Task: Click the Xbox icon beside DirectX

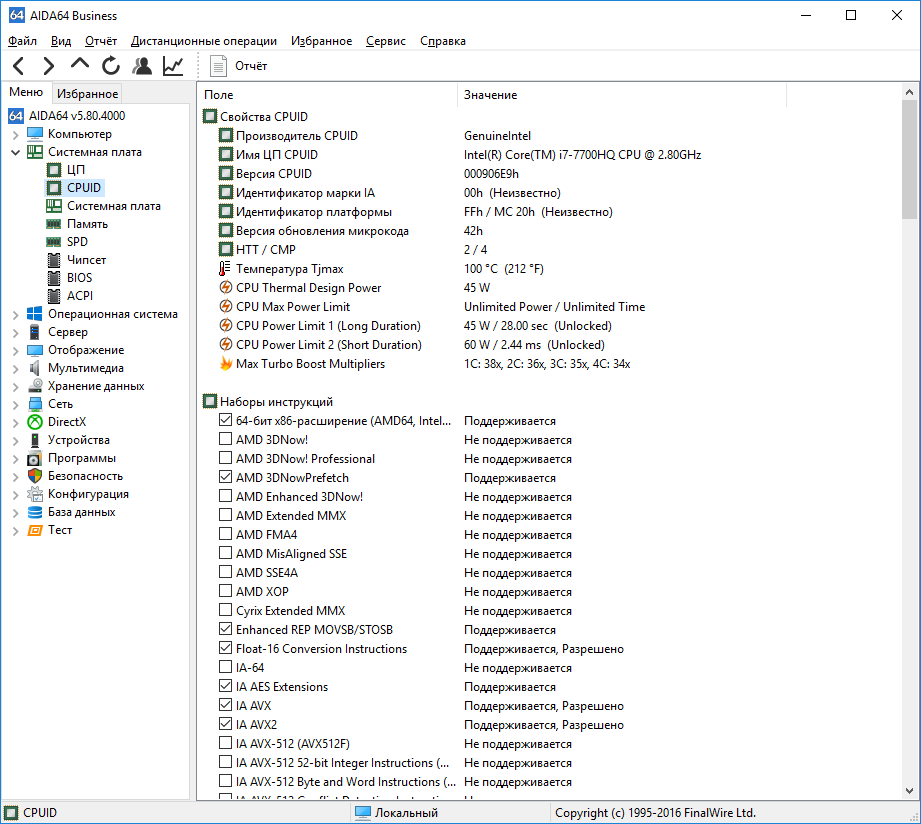Action: (35, 422)
